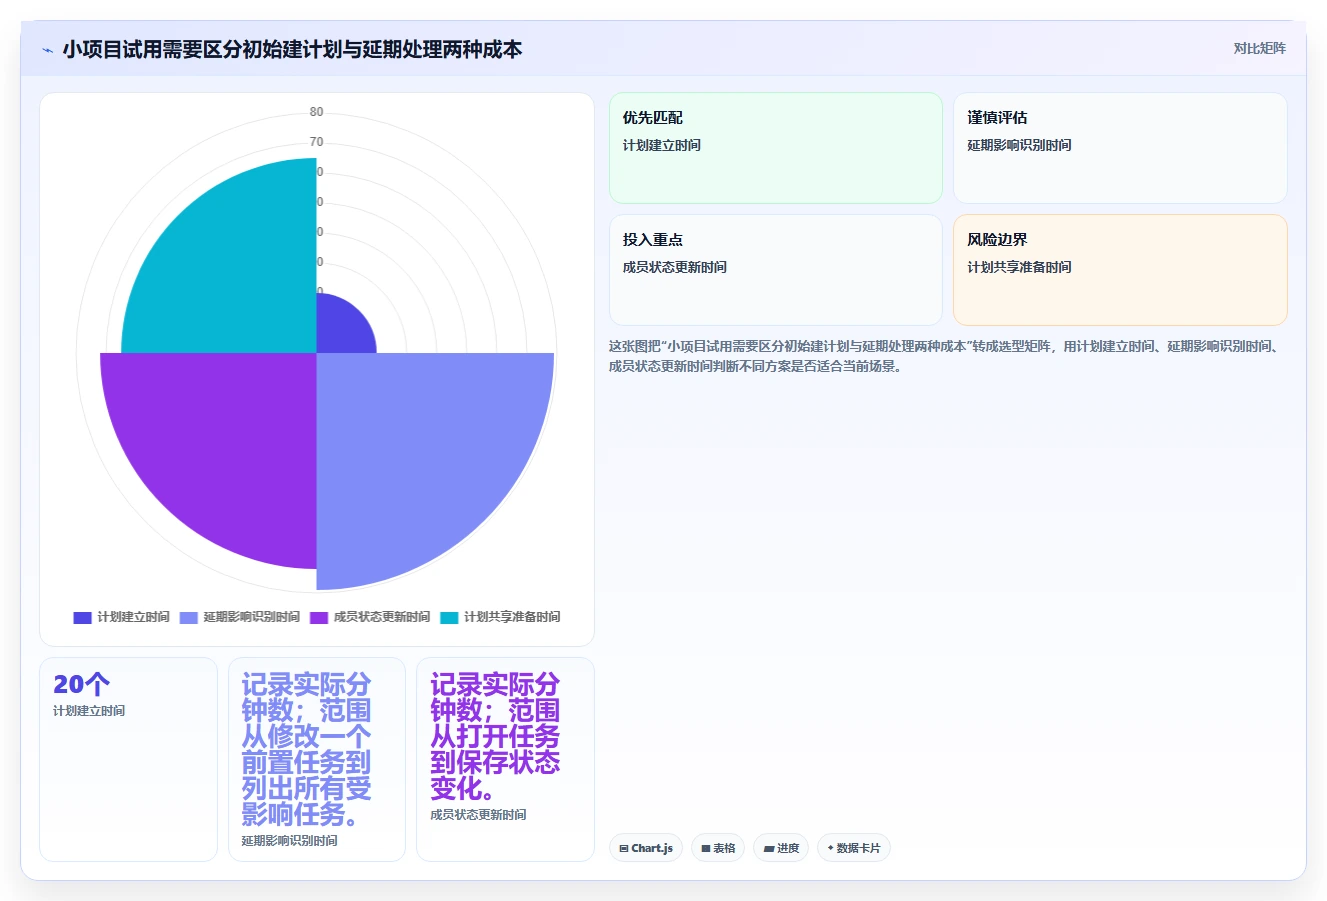Click 成员状态更新时间 inside the 投入重点 card
Screen dimensions: 1327x901
coord(675,267)
